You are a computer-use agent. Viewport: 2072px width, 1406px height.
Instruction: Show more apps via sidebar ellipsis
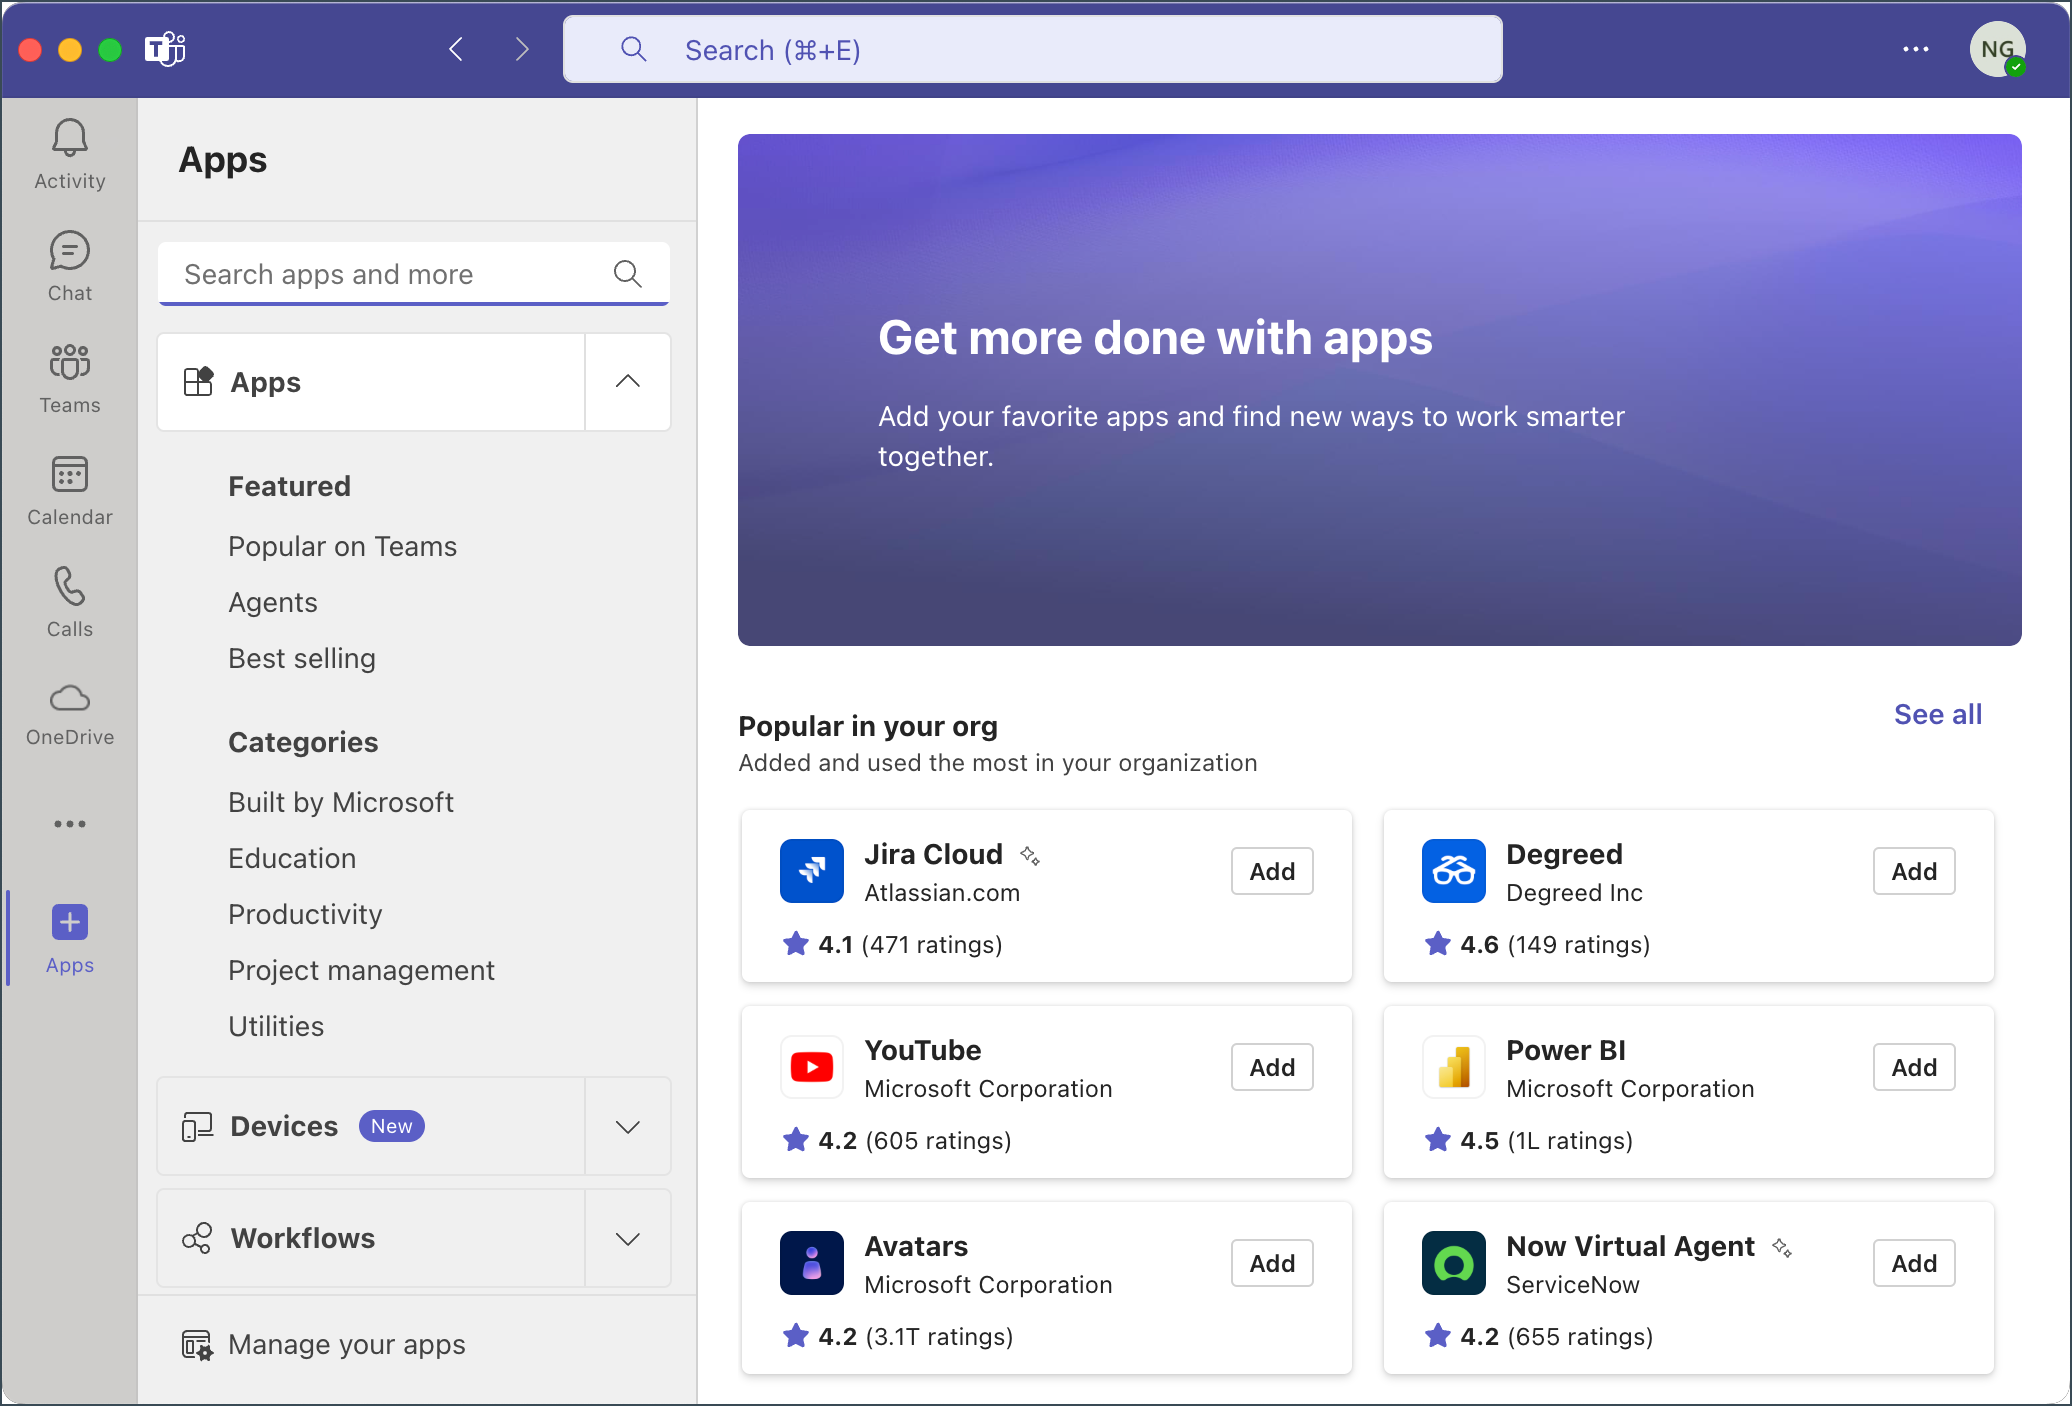(x=69, y=824)
